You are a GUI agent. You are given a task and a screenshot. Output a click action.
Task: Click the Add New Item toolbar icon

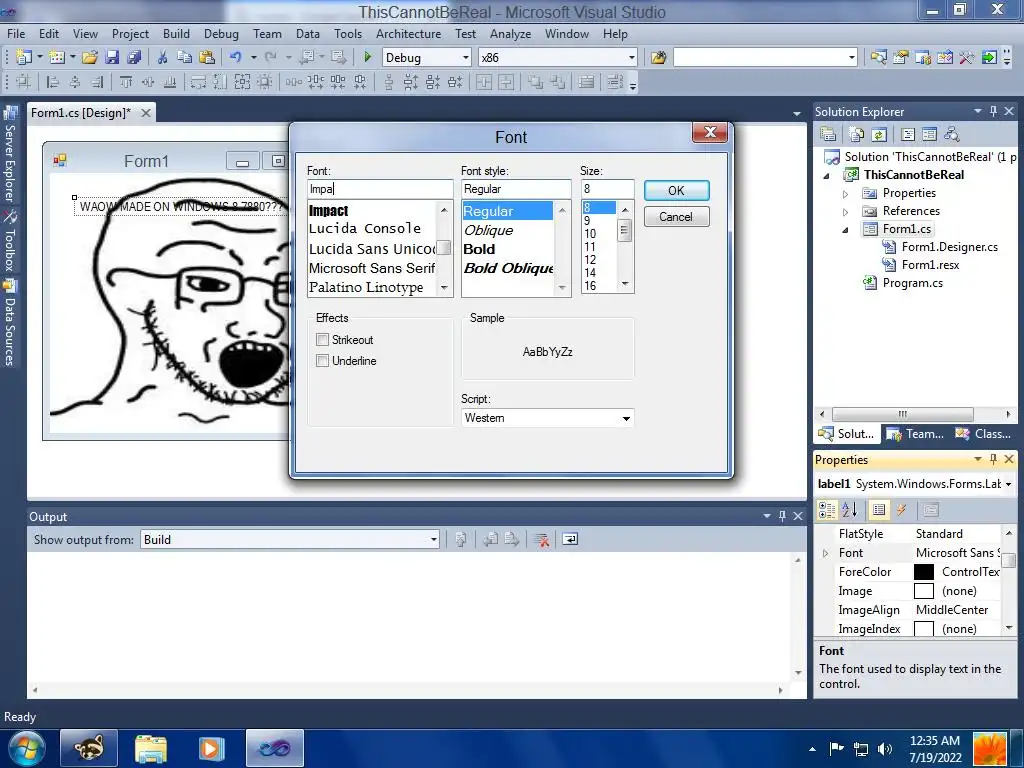(57, 57)
